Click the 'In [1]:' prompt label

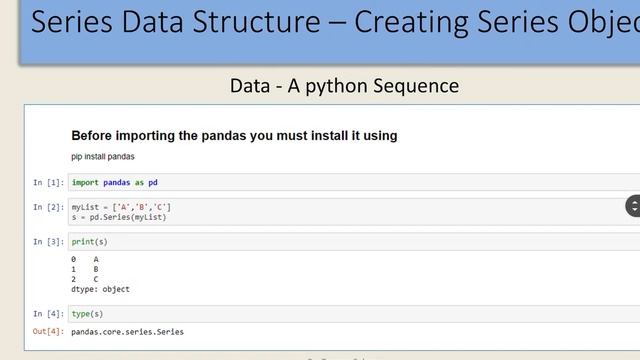(49, 182)
